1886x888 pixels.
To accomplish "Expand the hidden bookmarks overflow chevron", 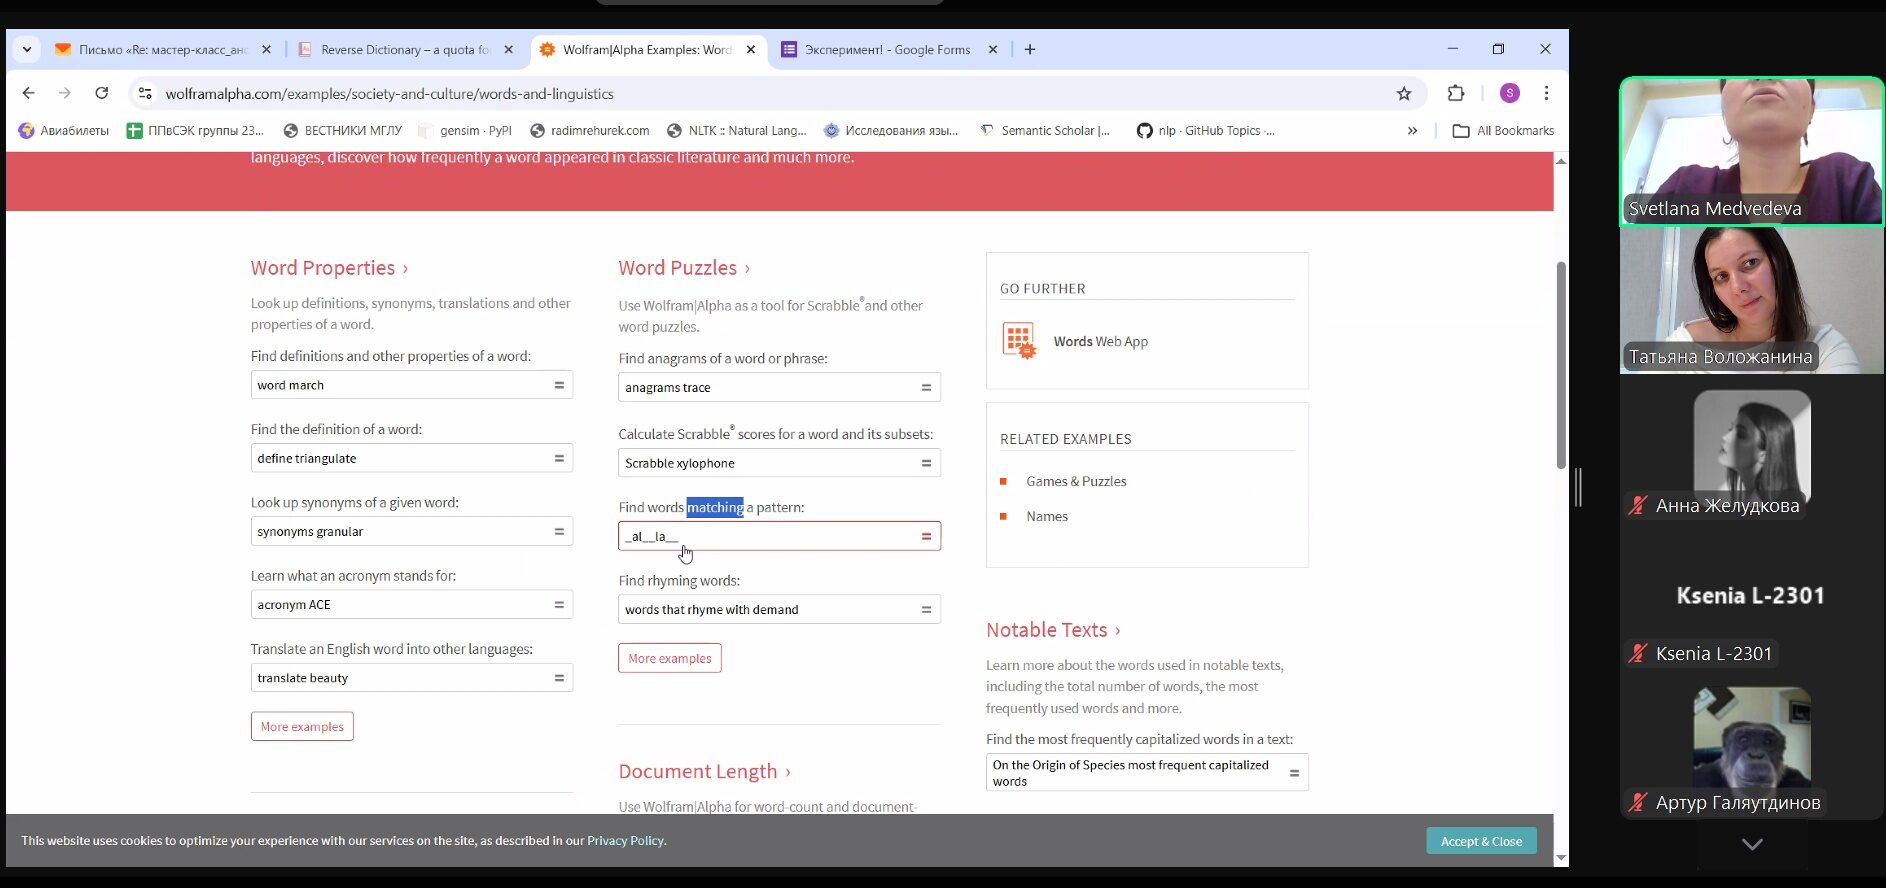I will point(1412,131).
